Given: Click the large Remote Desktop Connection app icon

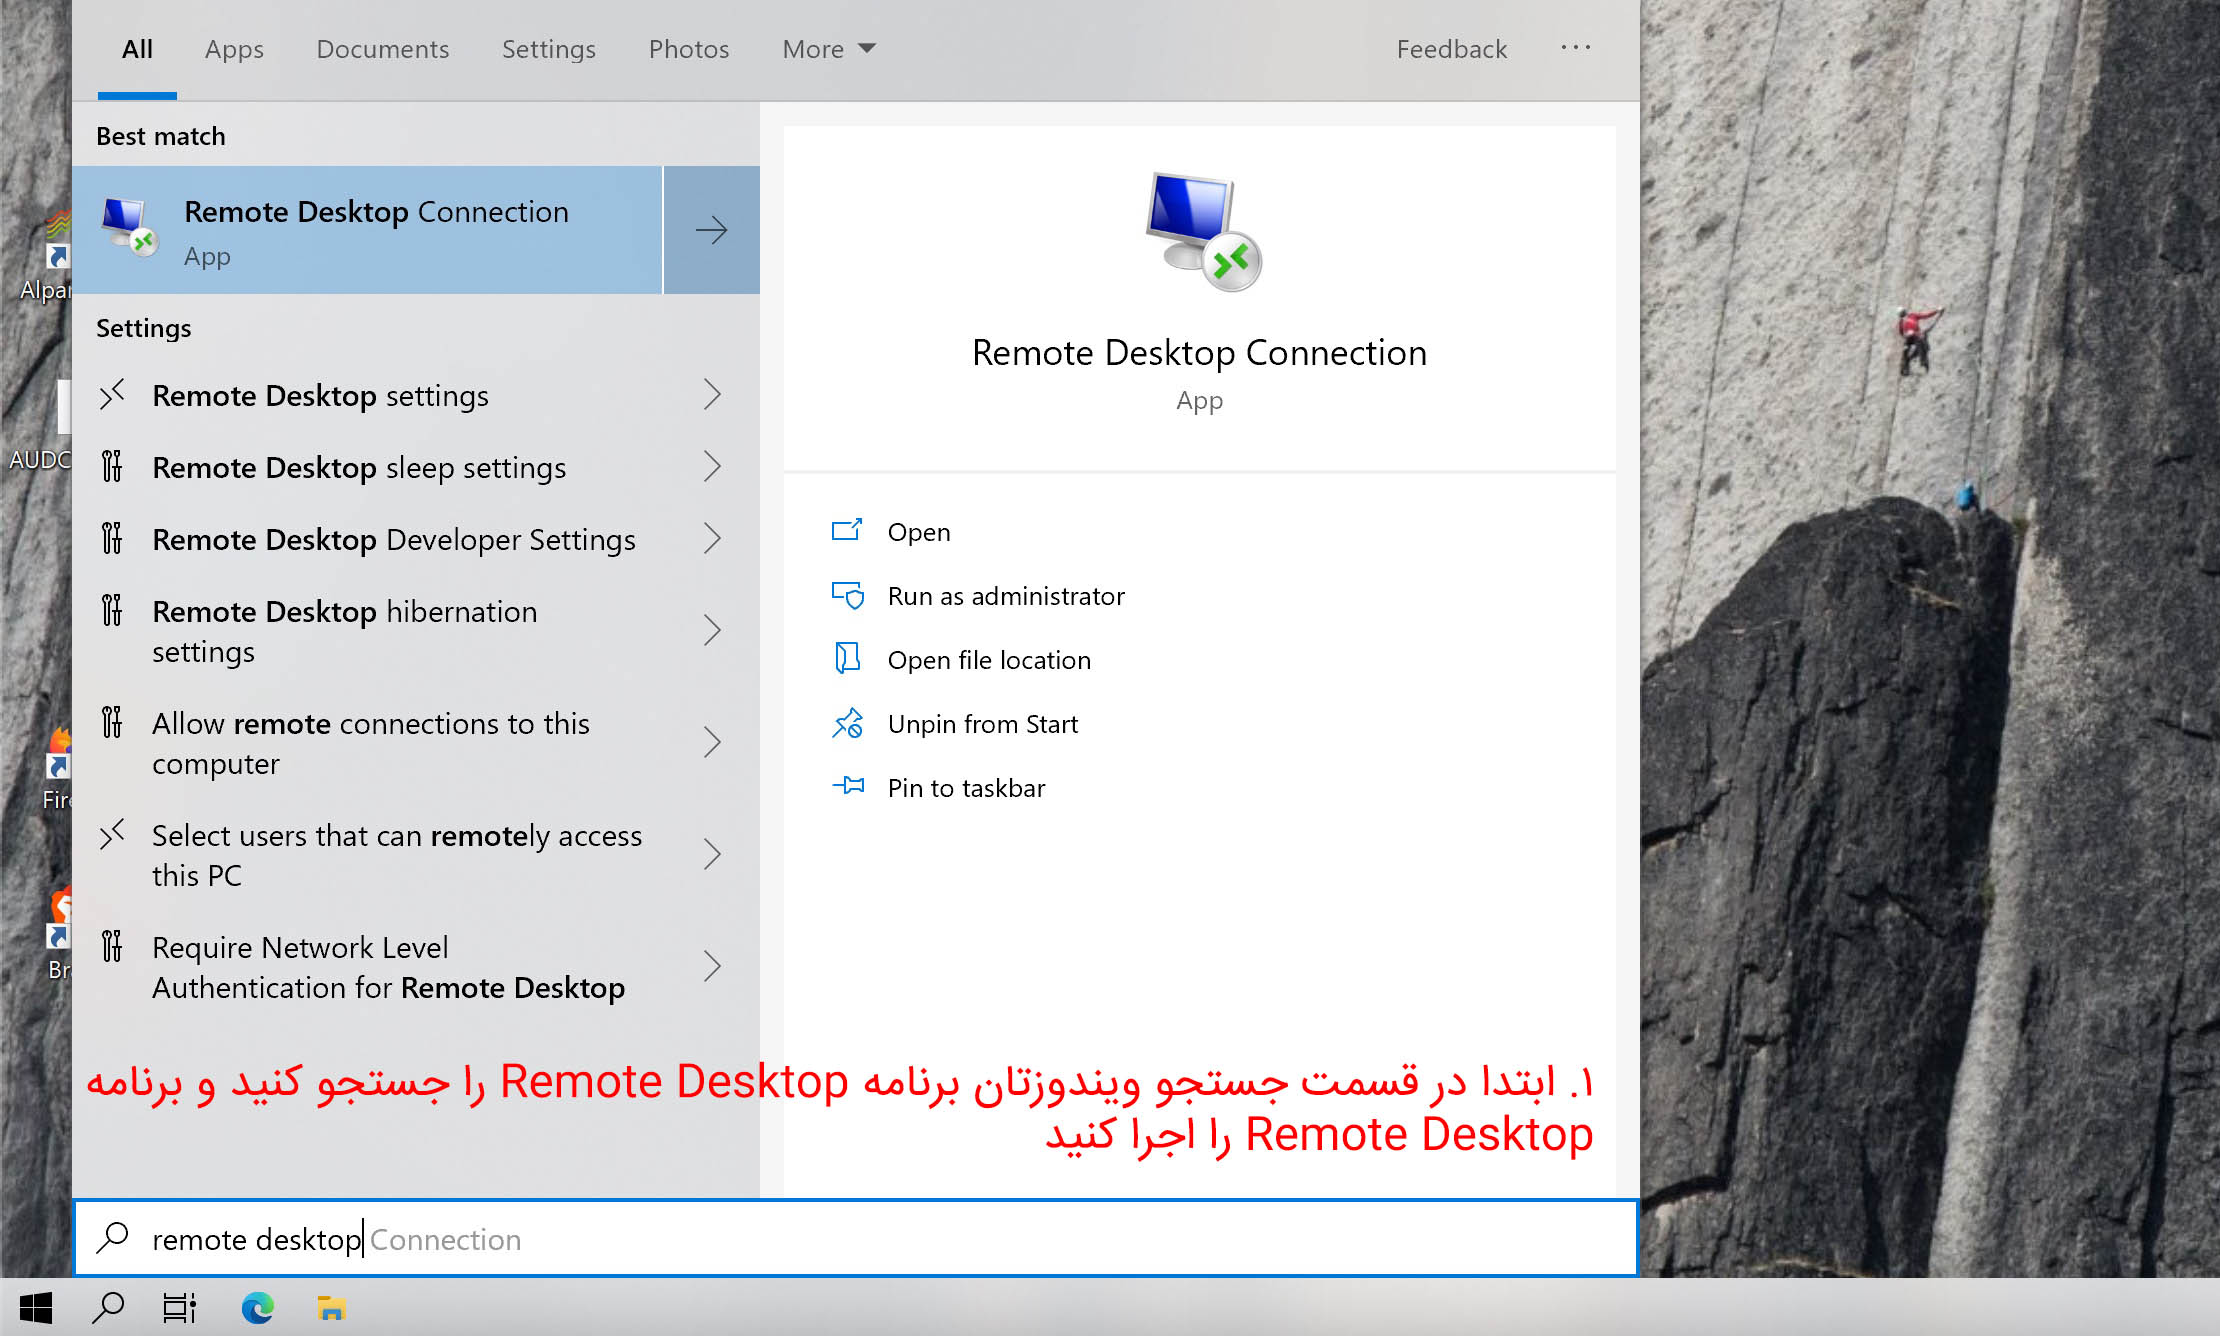Looking at the screenshot, I should 1201,231.
